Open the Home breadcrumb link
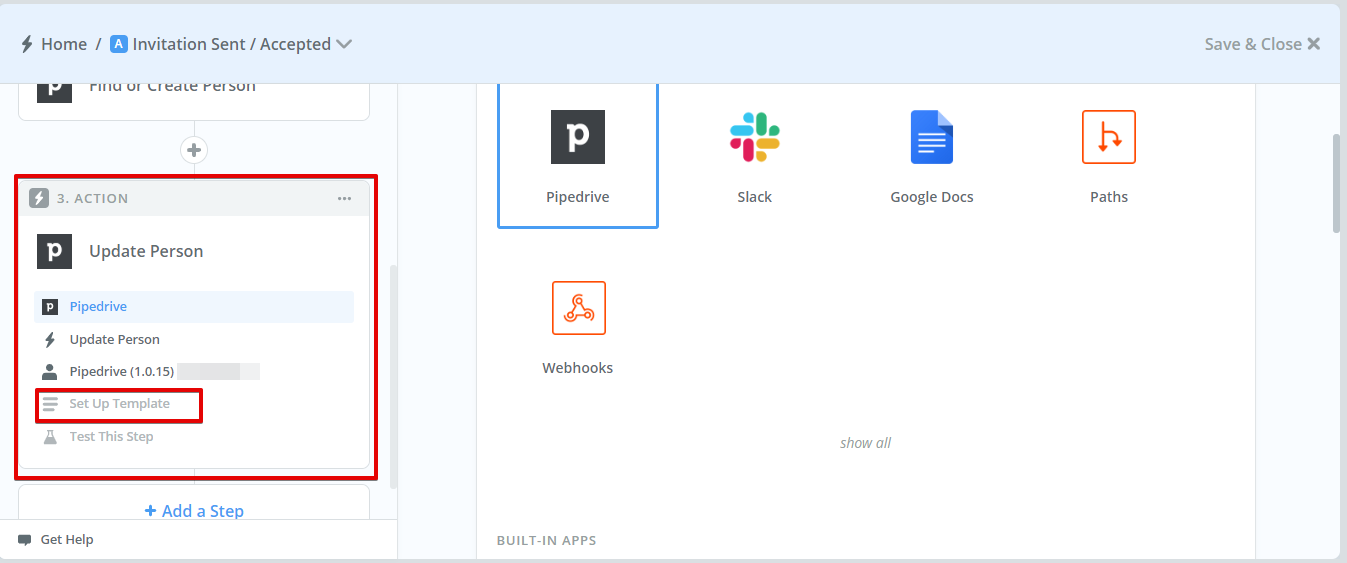 coord(64,44)
